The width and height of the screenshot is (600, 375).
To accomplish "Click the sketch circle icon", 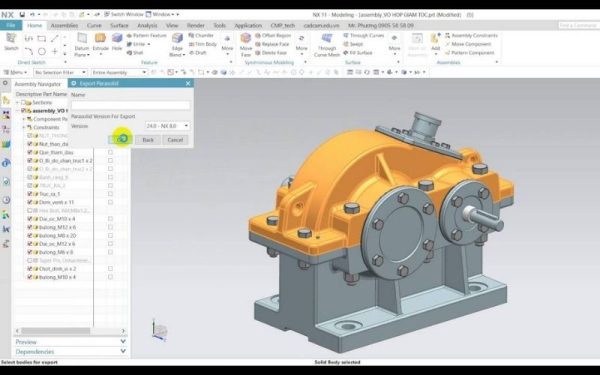I will coord(42,51).
